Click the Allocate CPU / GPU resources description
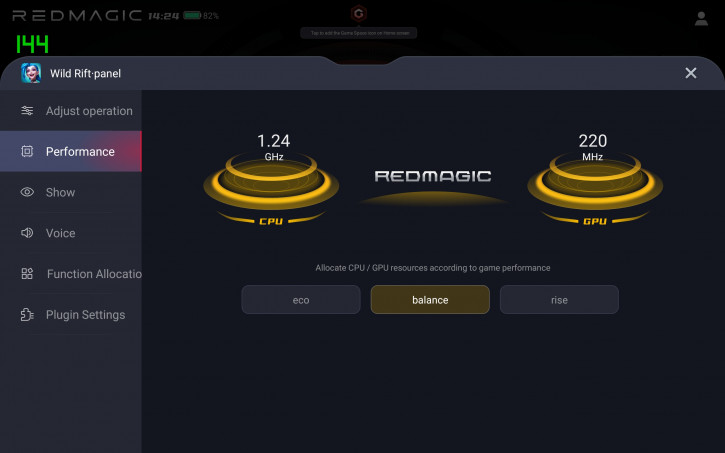 (433, 268)
